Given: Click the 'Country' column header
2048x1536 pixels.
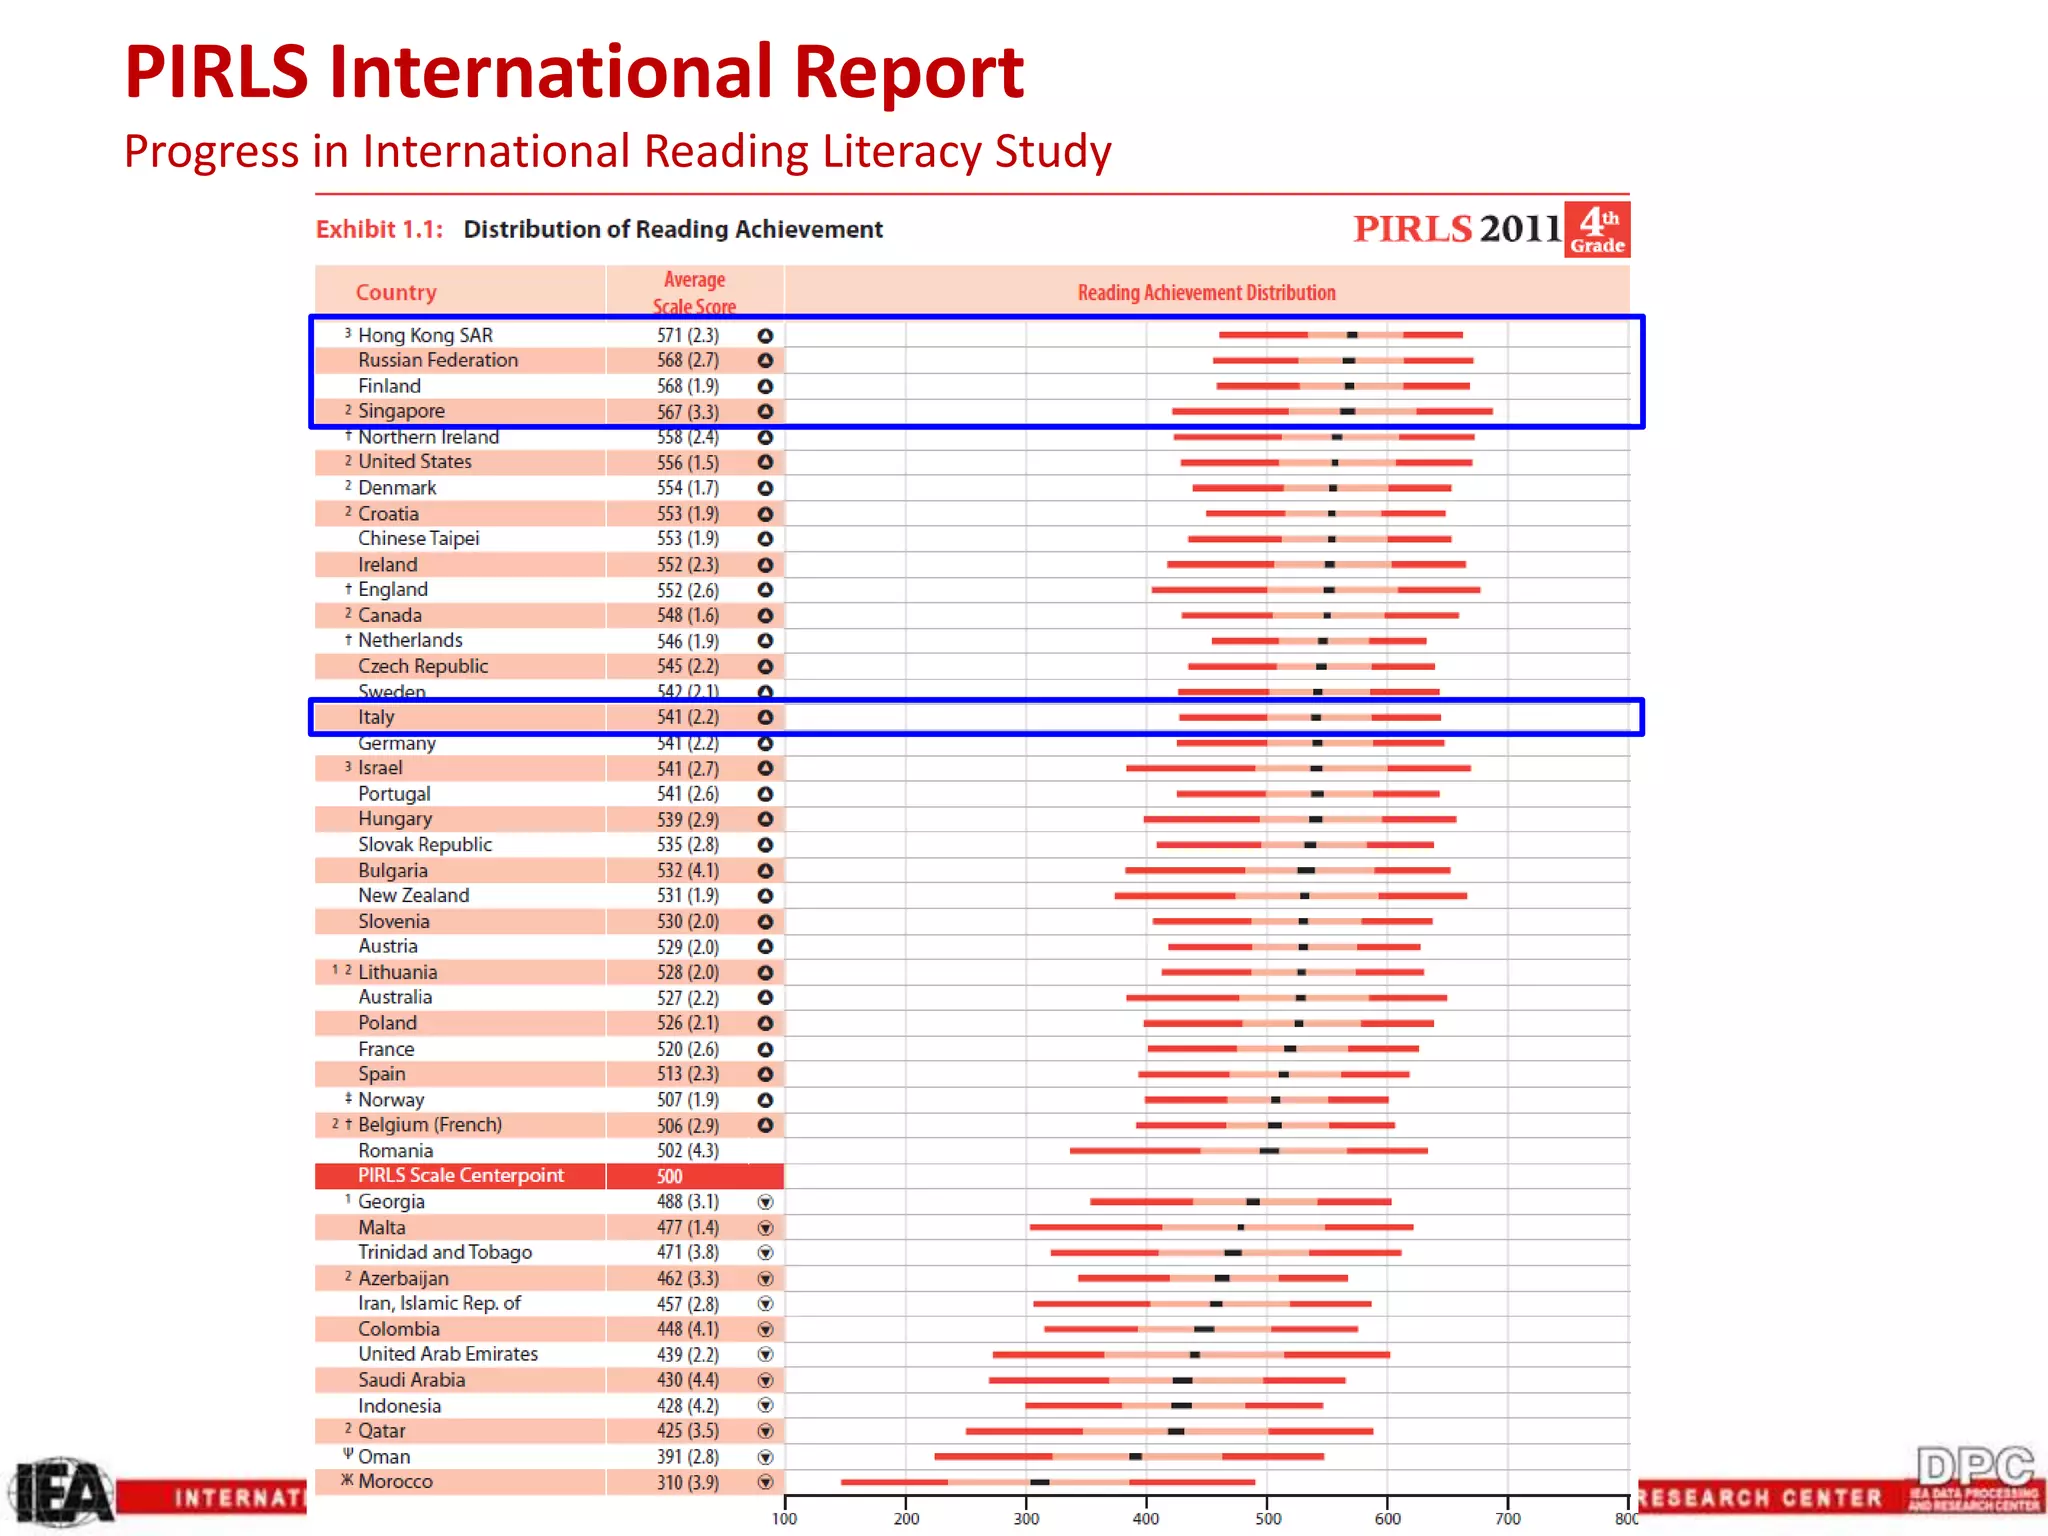Looking at the screenshot, I should [396, 292].
